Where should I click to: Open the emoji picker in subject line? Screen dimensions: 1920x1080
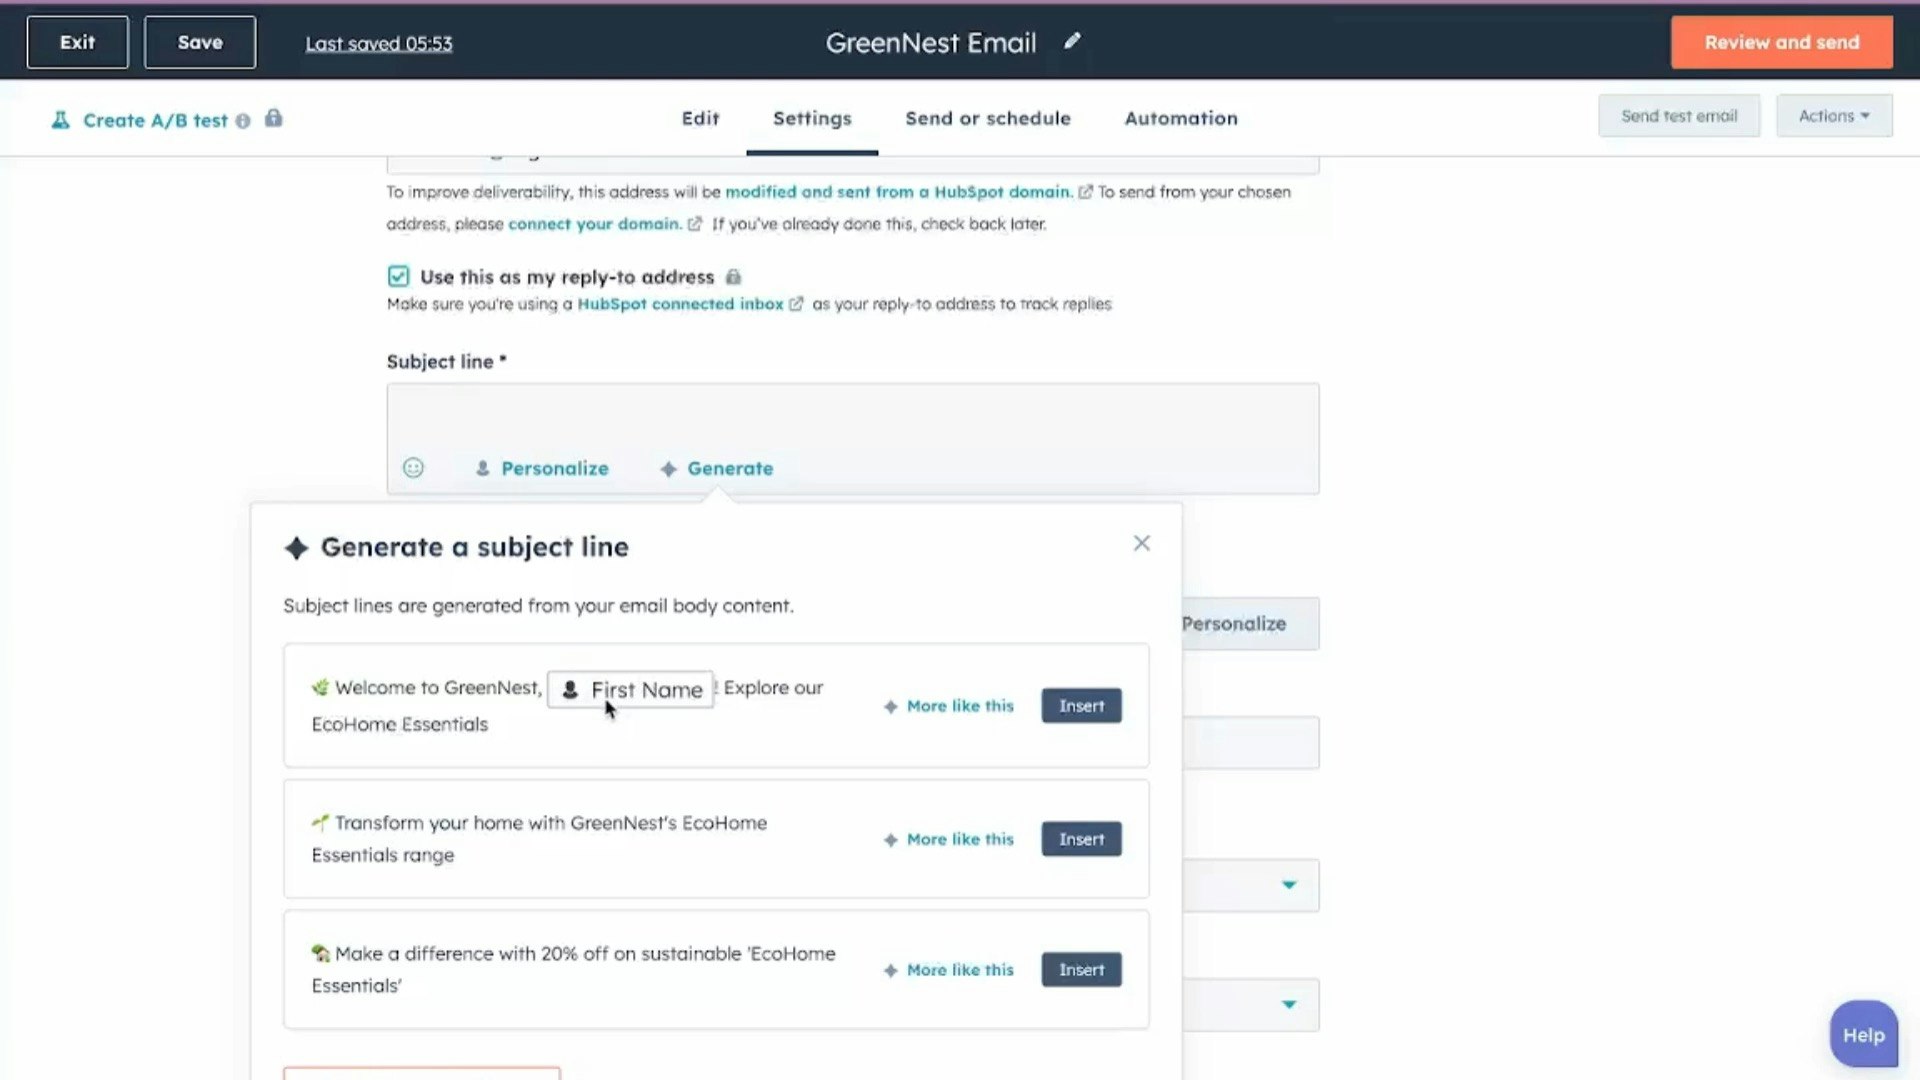413,468
